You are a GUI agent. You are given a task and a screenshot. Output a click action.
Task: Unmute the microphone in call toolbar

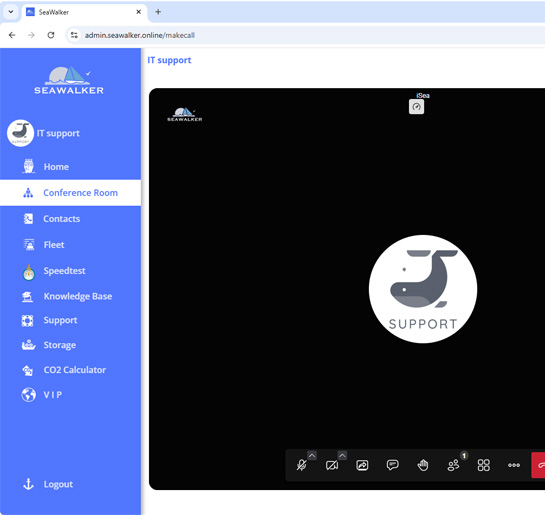click(x=302, y=465)
